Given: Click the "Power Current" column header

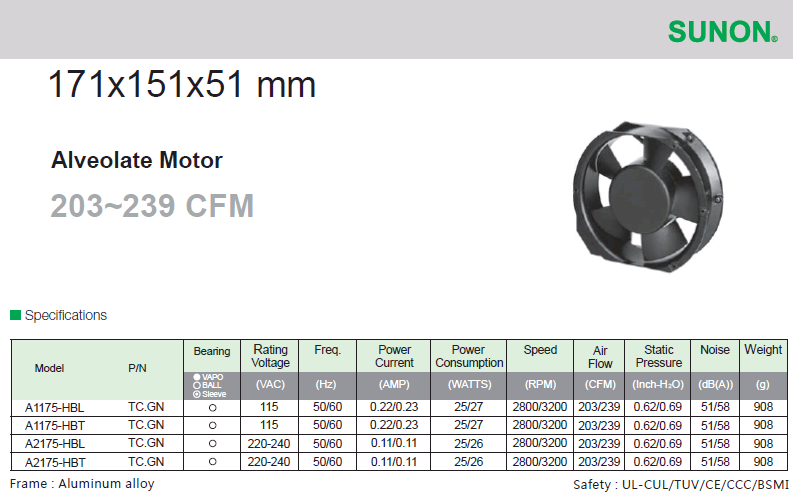Looking at the screenshot, I should click(x=394, y=356).
